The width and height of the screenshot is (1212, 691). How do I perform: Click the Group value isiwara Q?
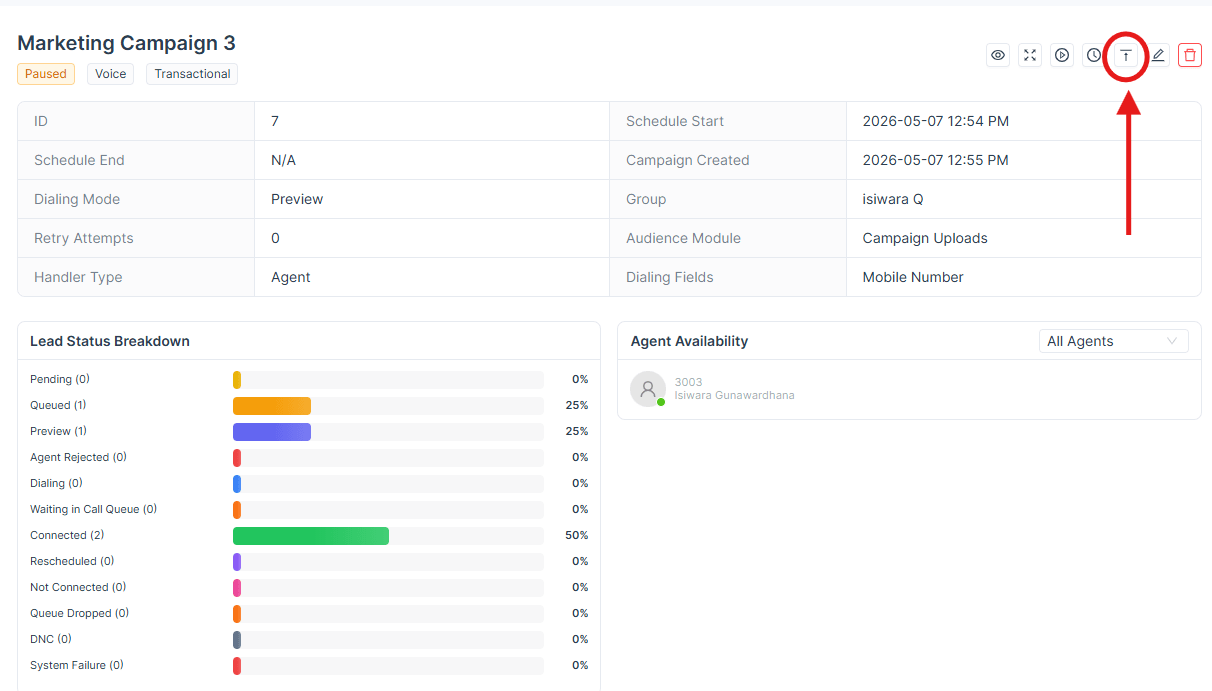click(893, 199)
